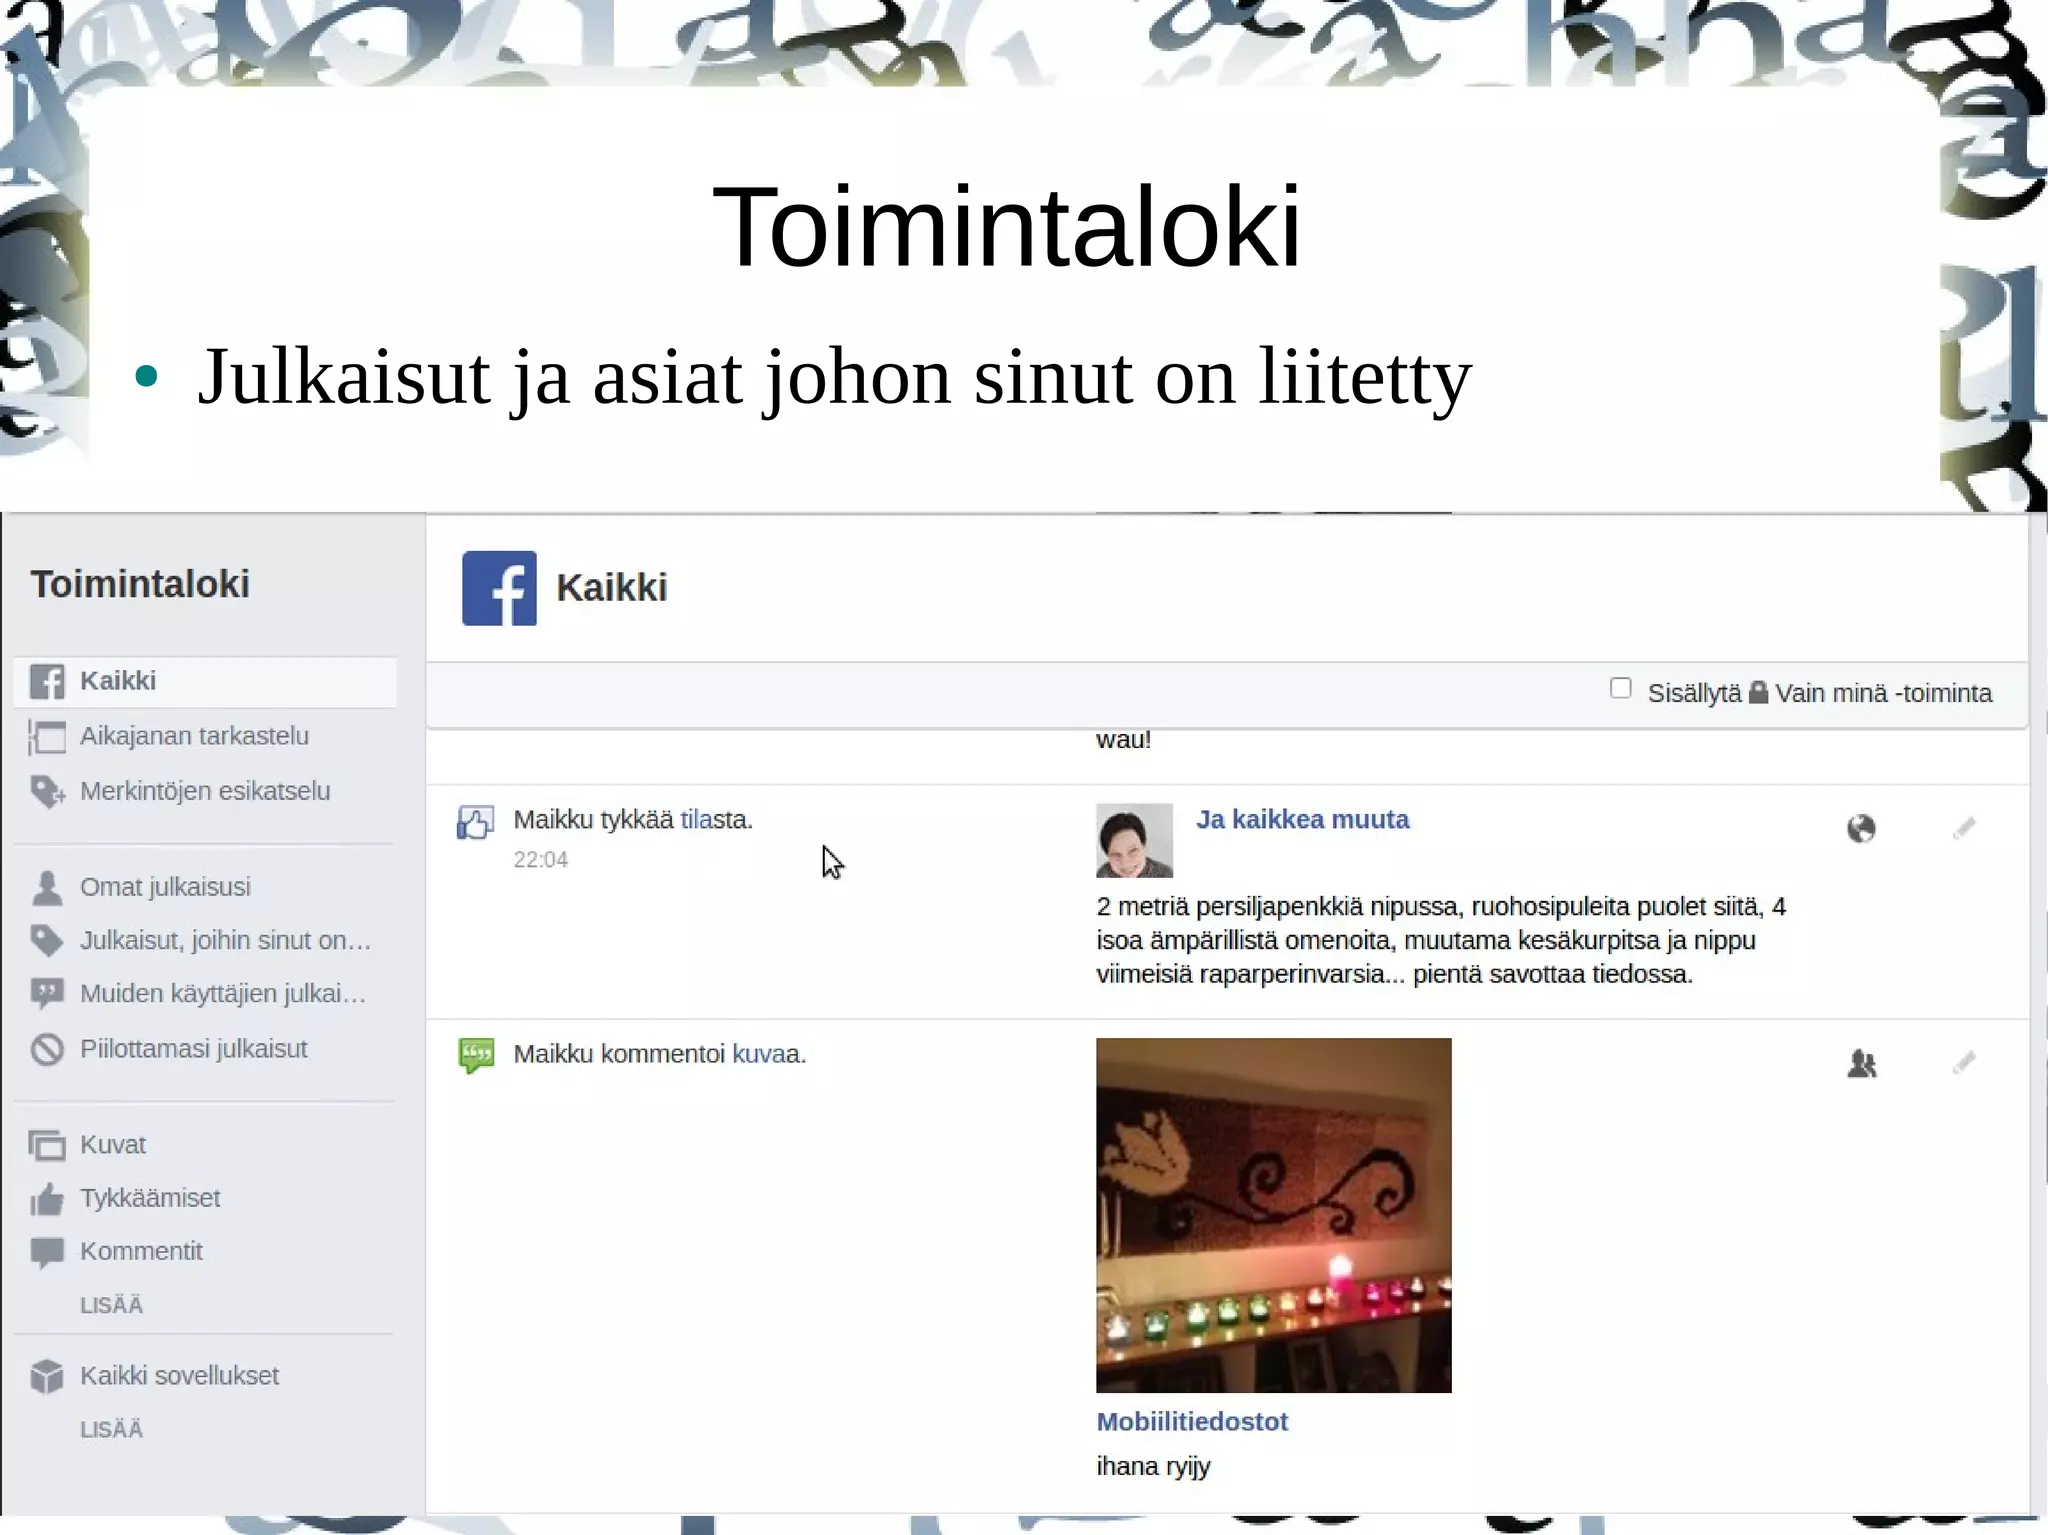Open the Kuvat filter
This screenshot has width=2048, height=1535.
tap(113, 1145)
